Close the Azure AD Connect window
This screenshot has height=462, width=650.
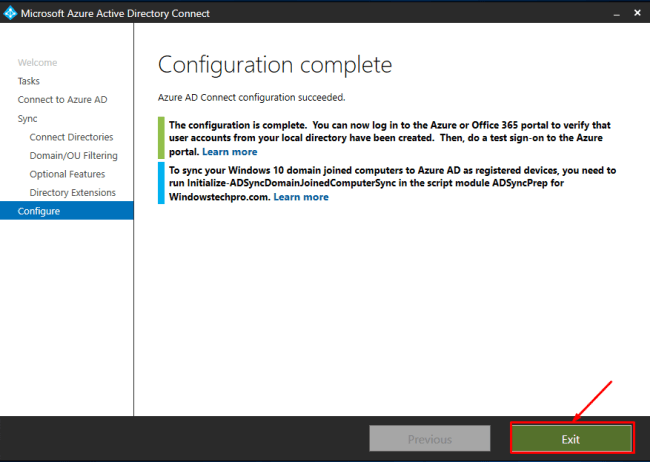coord(638,13)
